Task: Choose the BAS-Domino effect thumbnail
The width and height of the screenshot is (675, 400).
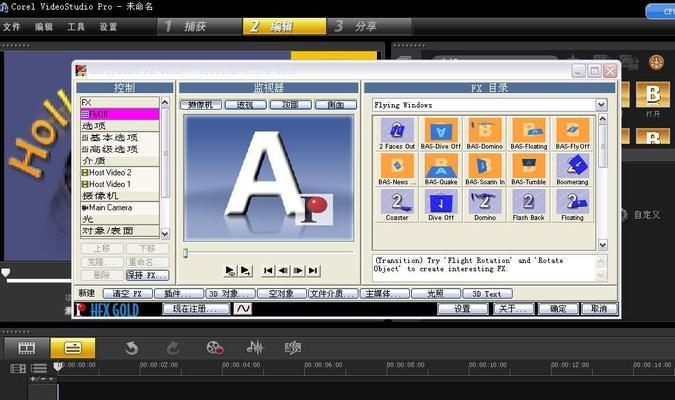Action: [485, 134]
